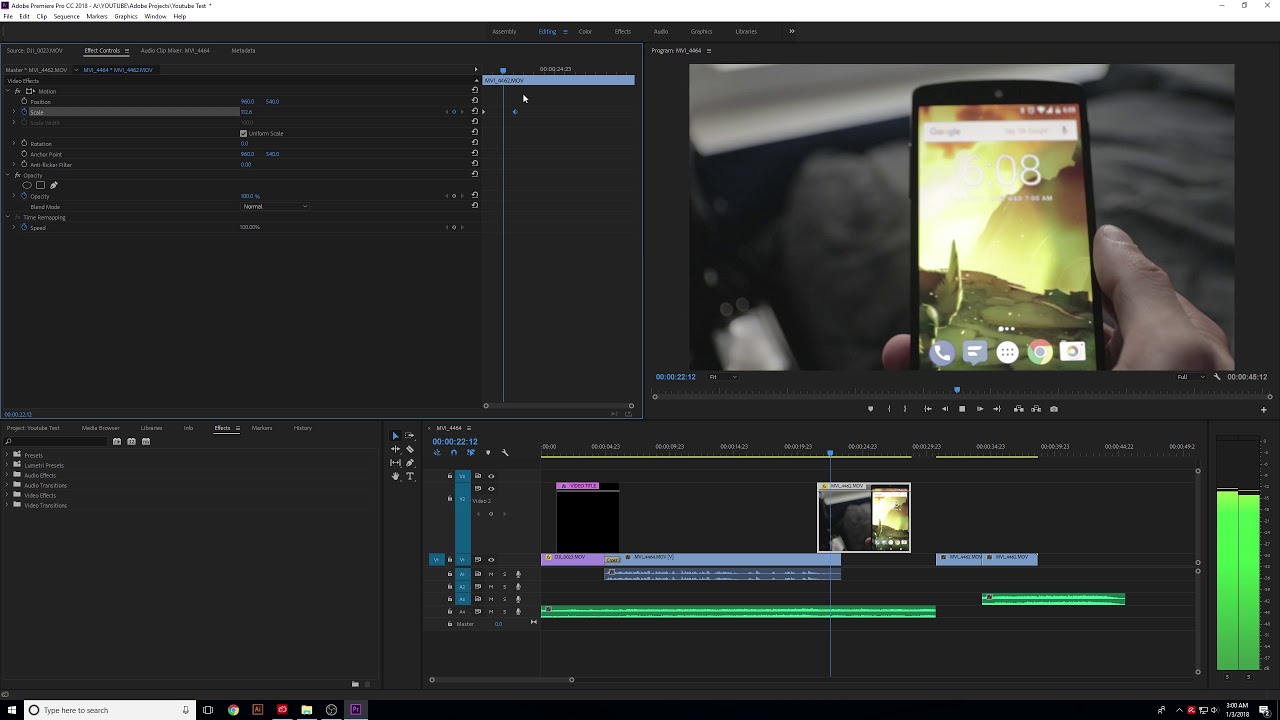Click Program monitor playhead scrubber
This screenshot has height=720, width=1280.
(957, 390)
